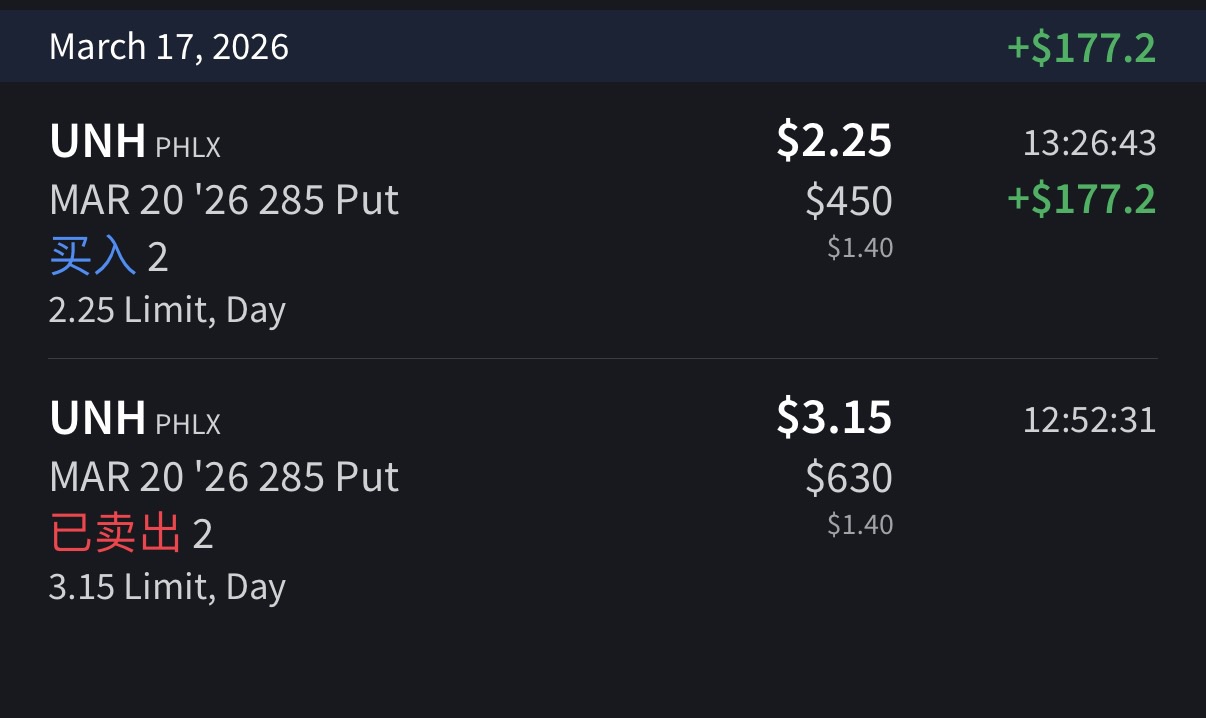
Task: Click MAR 20 '26 285 Put in the buy row
Action: tap(224, 200)
